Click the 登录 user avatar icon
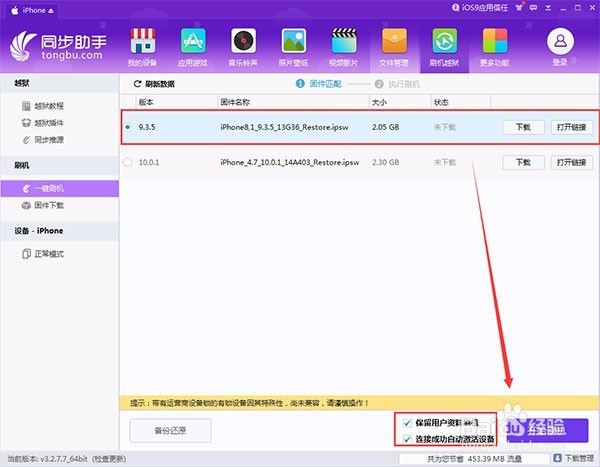 (560, 41)
